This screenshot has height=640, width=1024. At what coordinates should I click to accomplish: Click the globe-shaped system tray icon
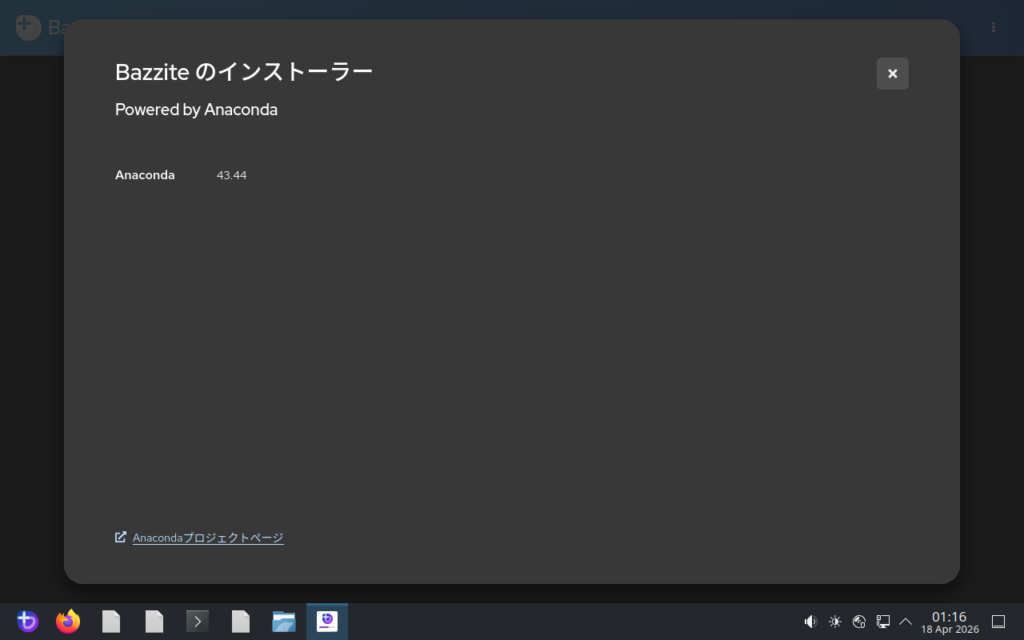point(859,622)
